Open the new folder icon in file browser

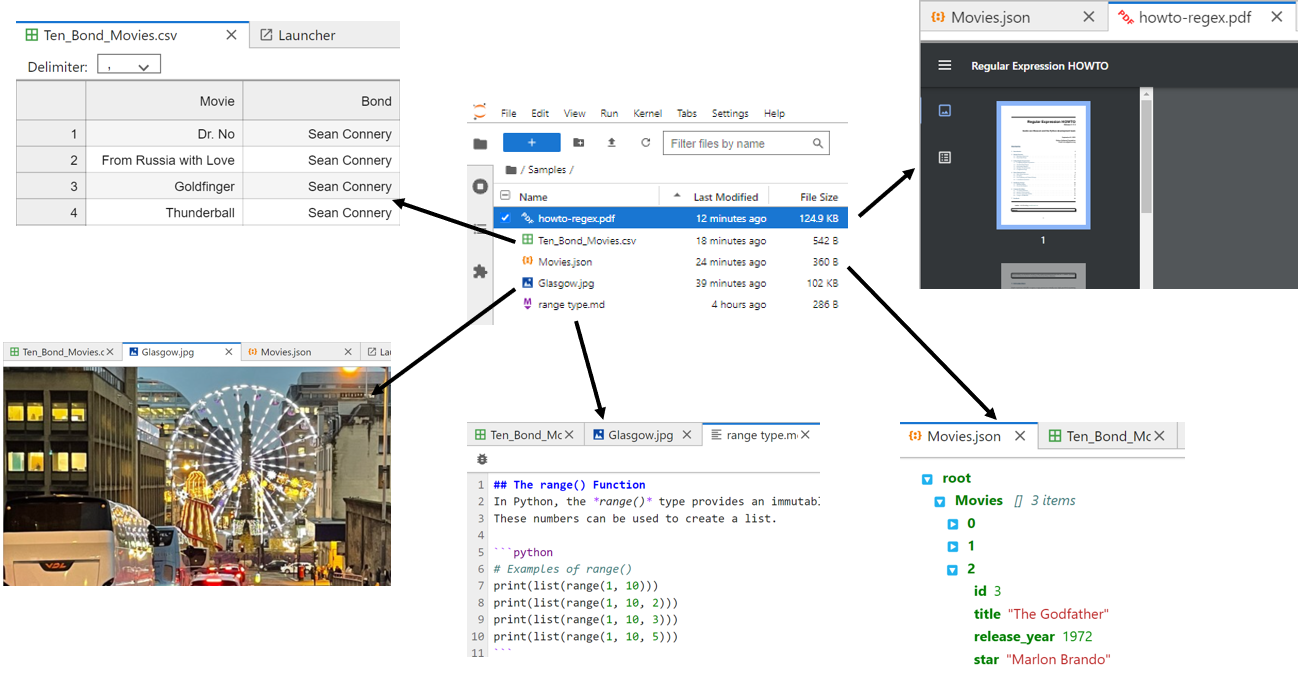point(578,142)
